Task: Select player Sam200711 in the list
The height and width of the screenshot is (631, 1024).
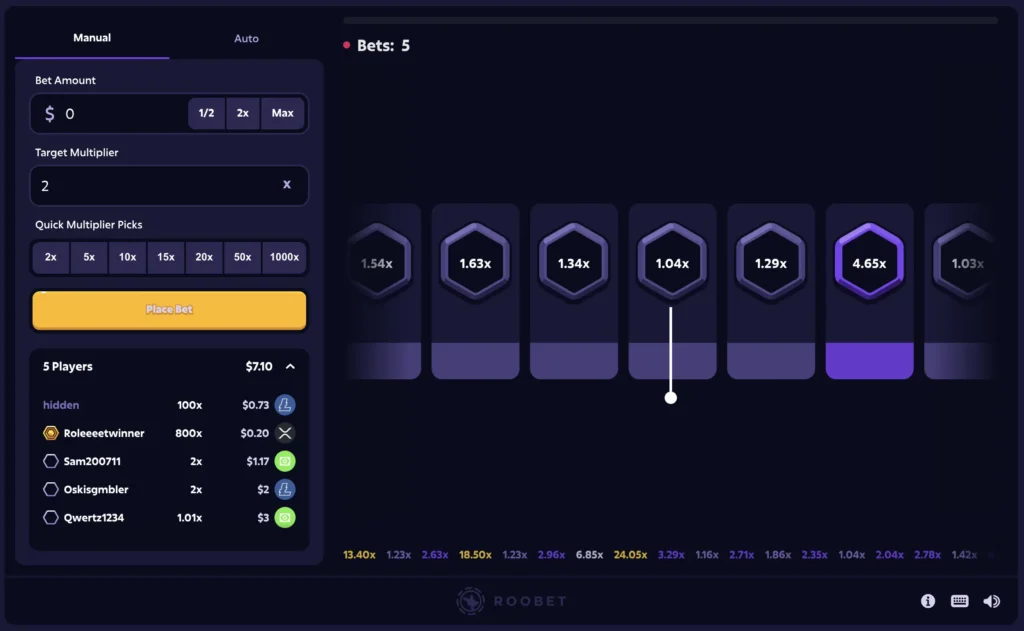Action: click(92, 461)
